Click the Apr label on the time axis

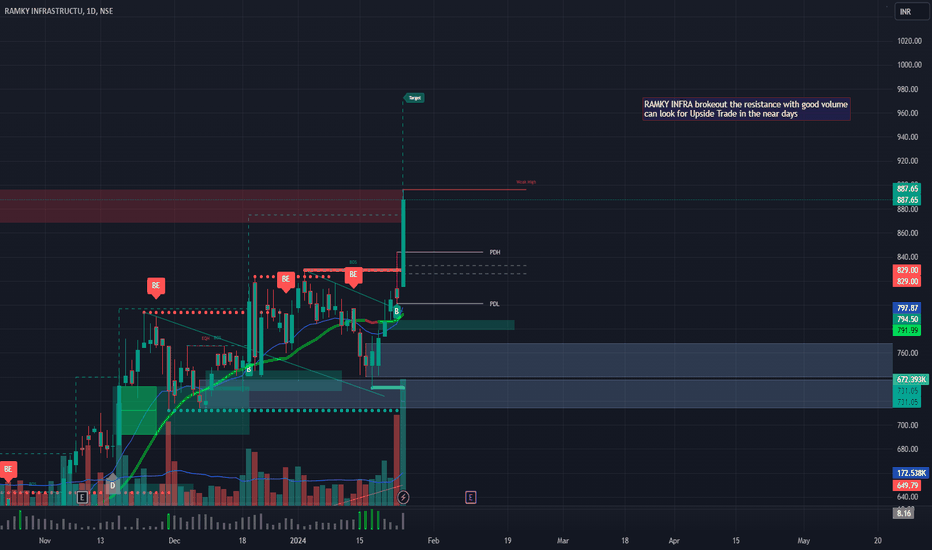tap(674, 540)
